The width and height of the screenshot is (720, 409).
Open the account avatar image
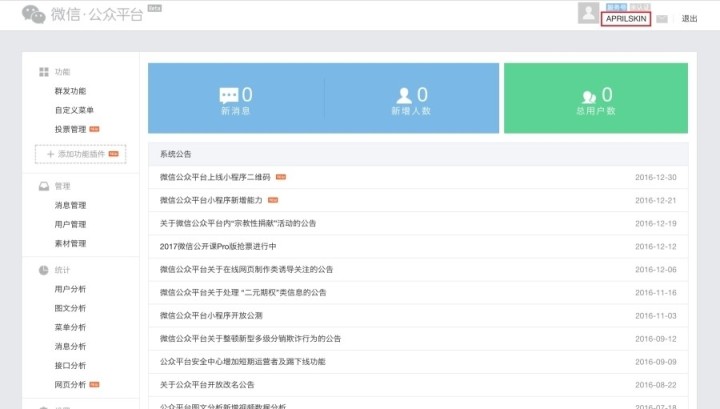coord(588,13)
